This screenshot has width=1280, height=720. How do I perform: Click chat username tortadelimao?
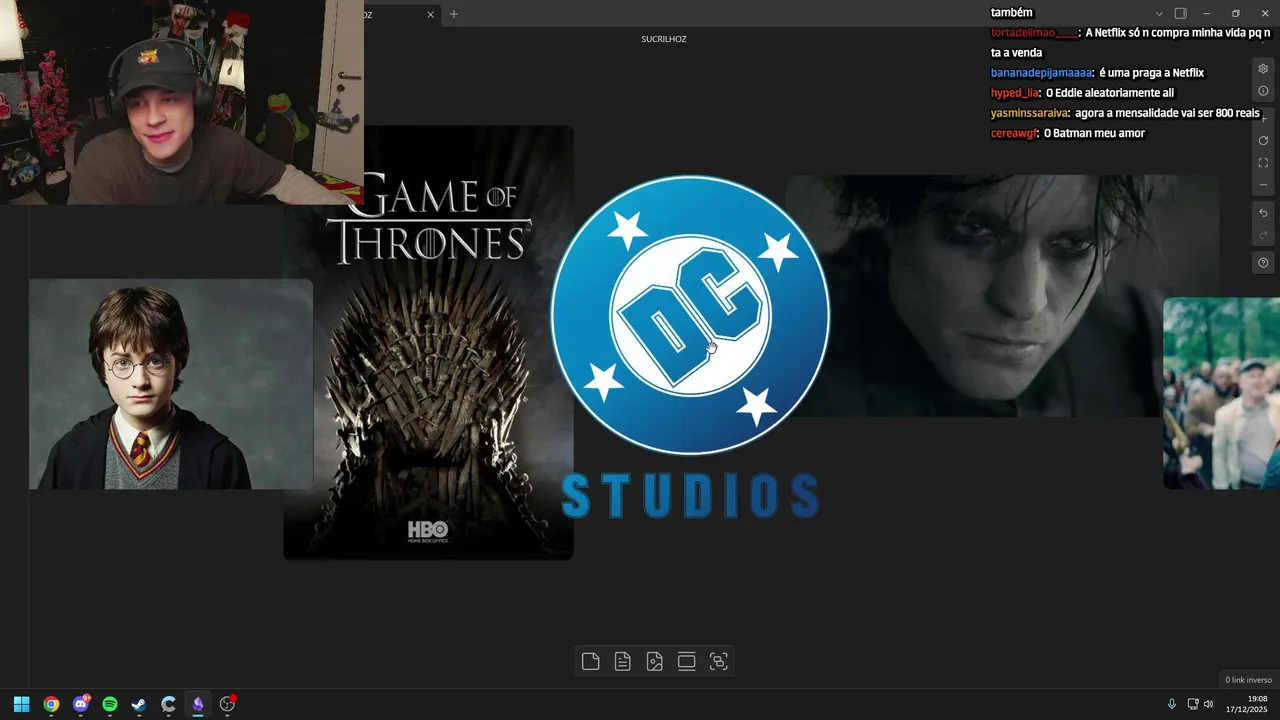click(1035, 33)
